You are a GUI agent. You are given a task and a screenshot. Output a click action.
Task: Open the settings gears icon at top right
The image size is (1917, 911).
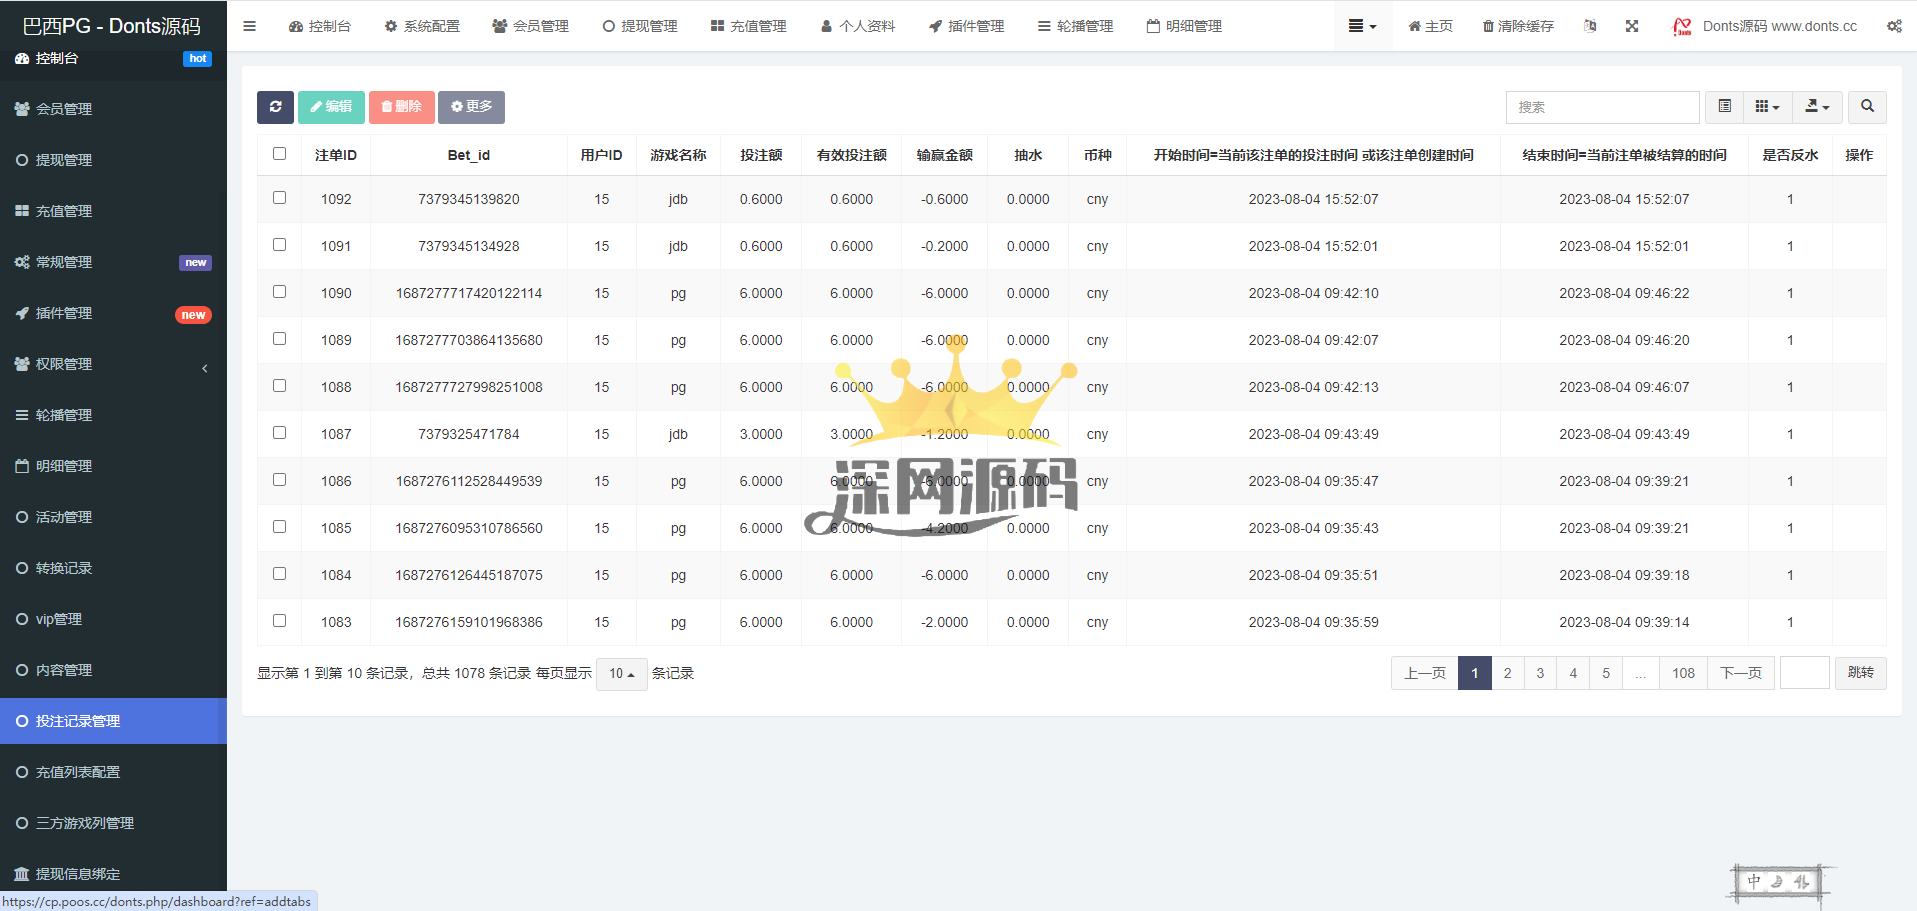(1894, 26)
